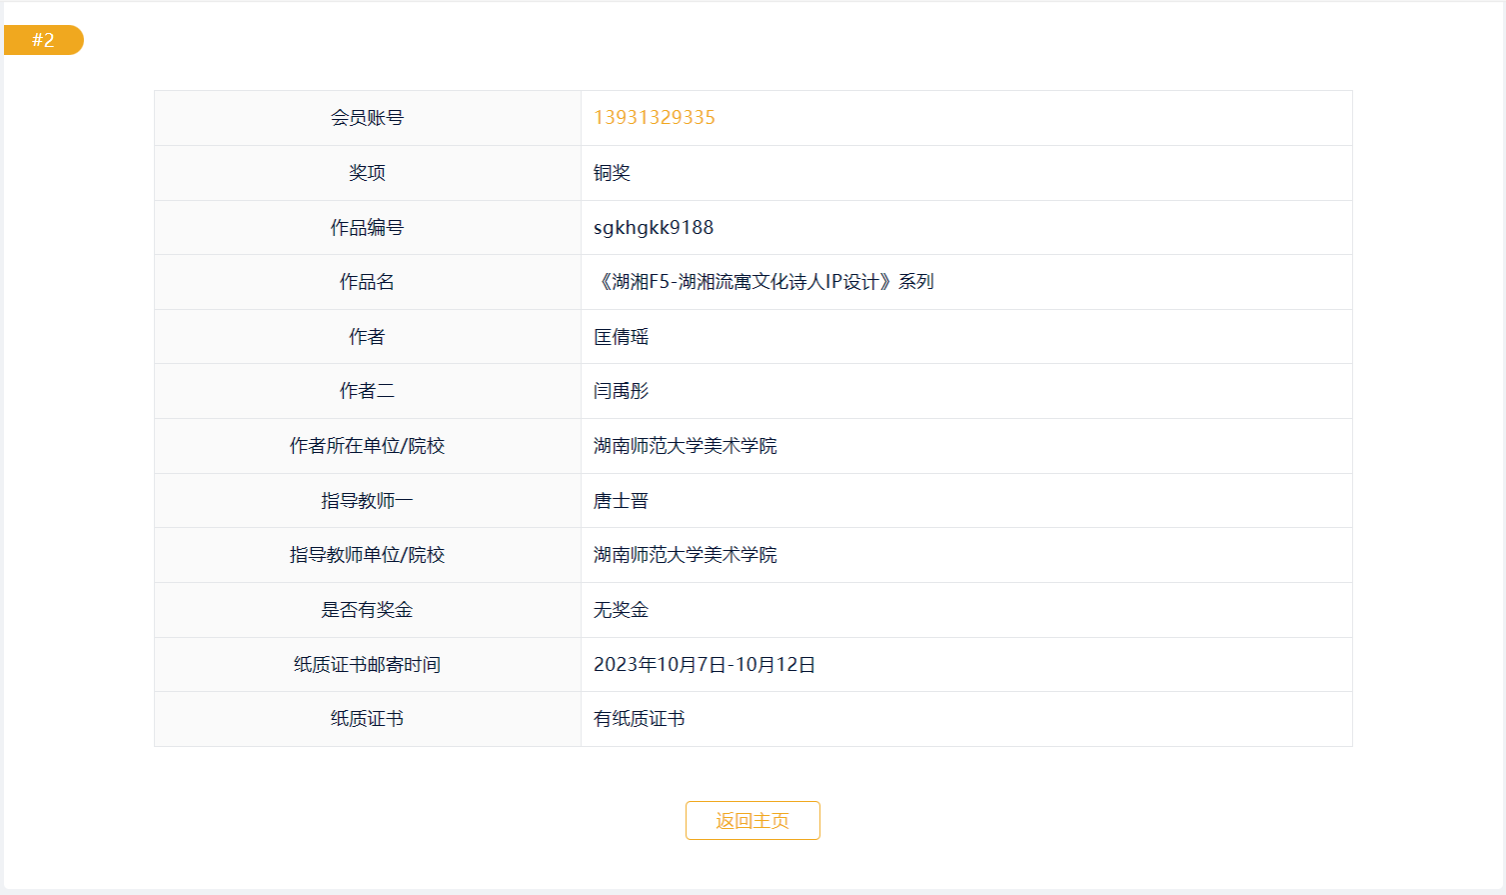
Task: Click mailing date 2023年10月7日-10月12日
Action: [704, 665]
